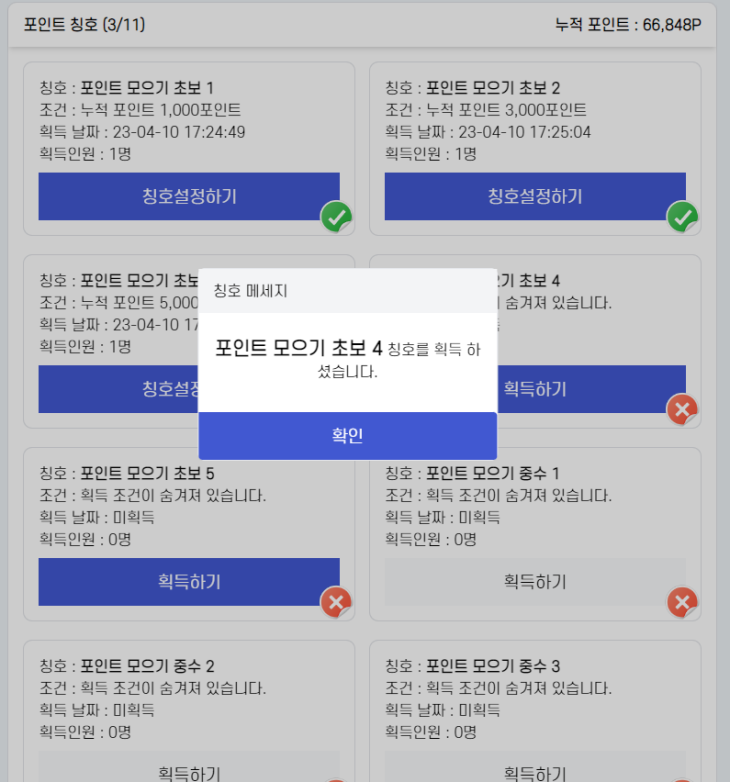Click the 포인트 칭호 (3/11) header title

point(84,25)
